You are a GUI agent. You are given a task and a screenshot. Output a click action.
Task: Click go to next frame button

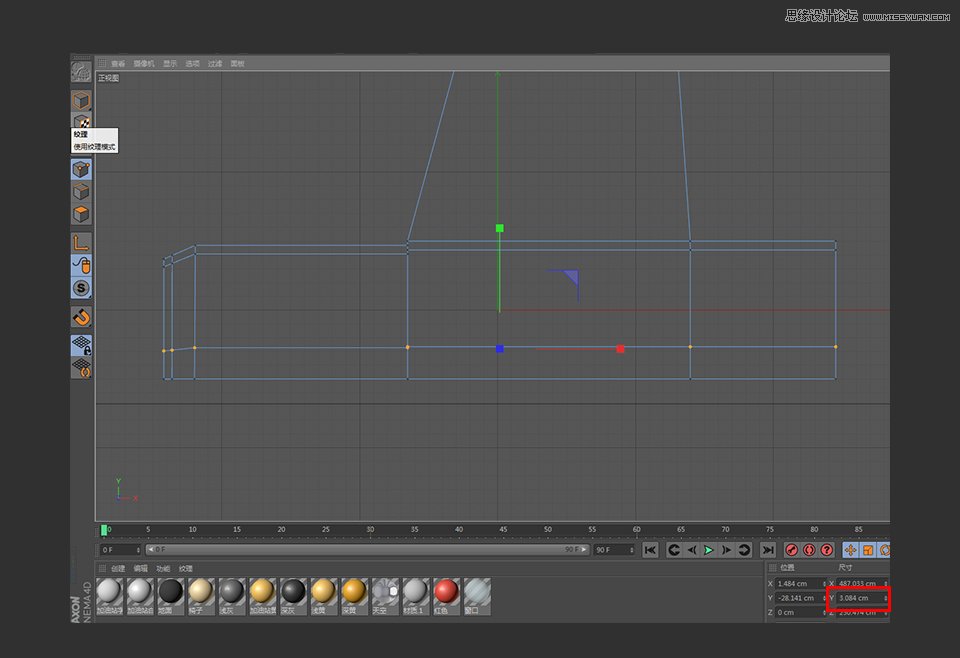pos(725,549)
